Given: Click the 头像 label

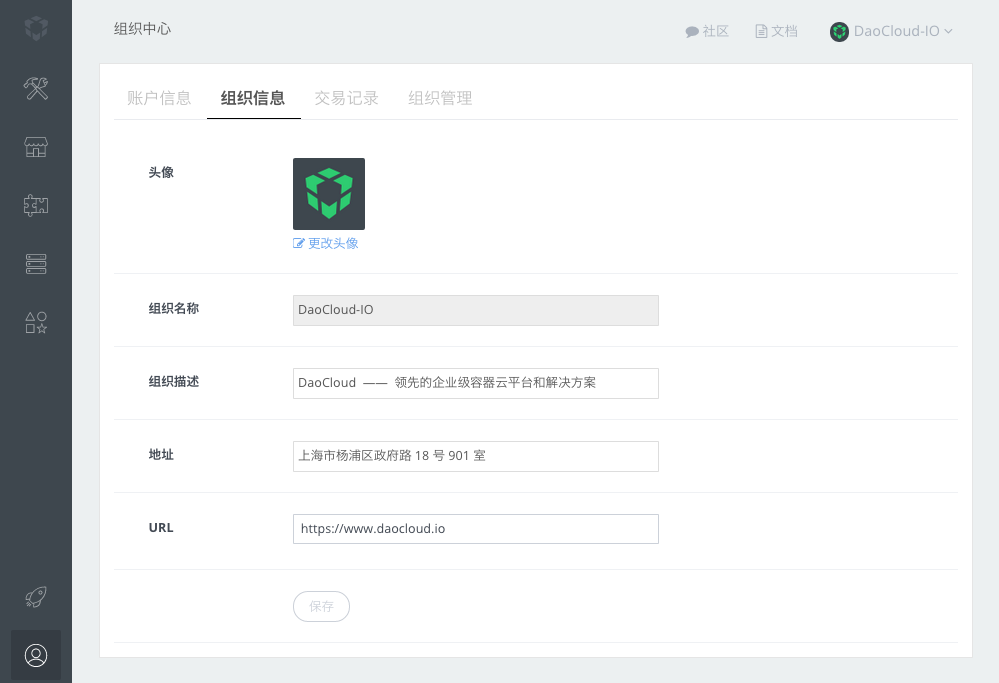Looking at the screenshot, I should point(161,173).
